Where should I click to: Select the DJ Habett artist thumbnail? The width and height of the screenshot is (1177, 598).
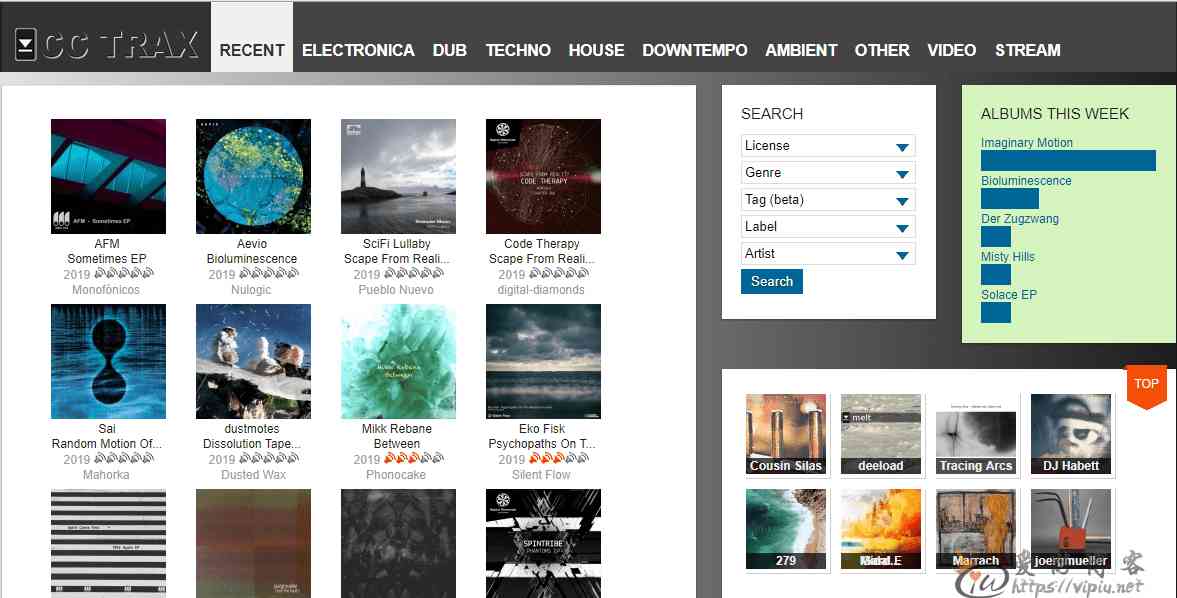point(1071,434)
